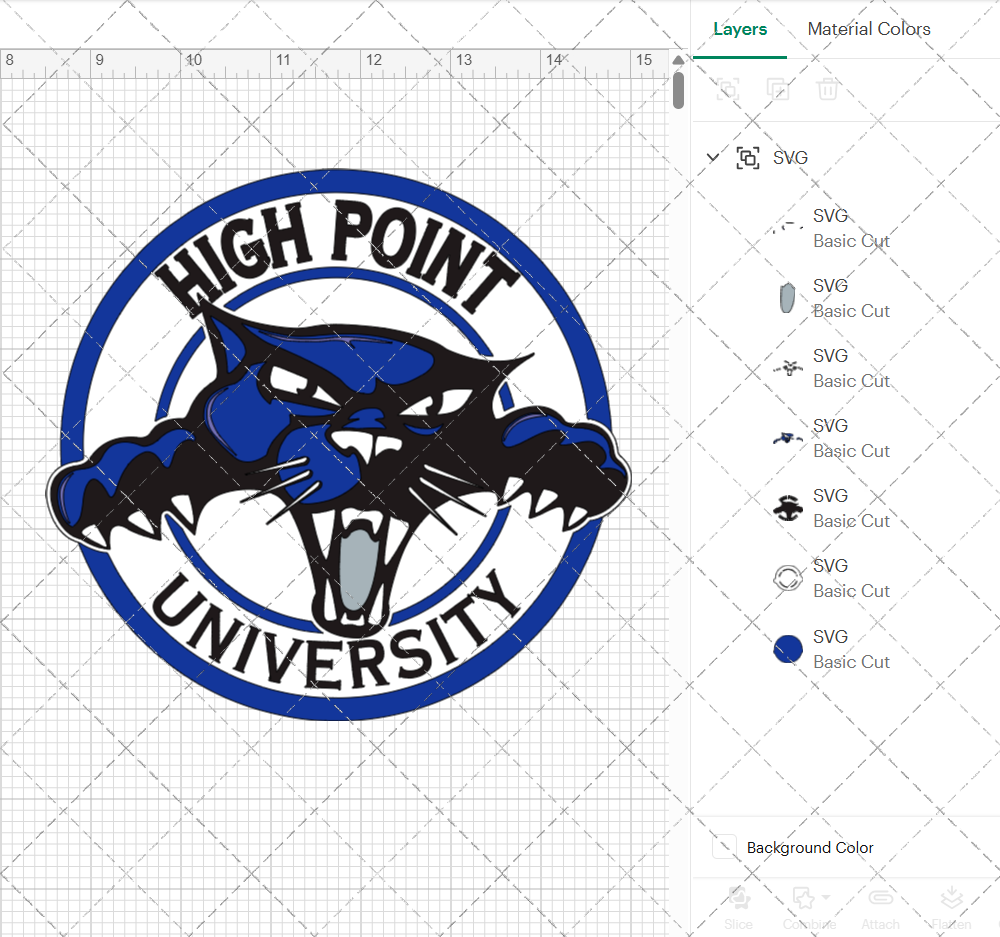This screenshot has width=1000, height=937.
Task: Select the small whiskers SVG layer thumbnail
Action: (x=788, y=368)
